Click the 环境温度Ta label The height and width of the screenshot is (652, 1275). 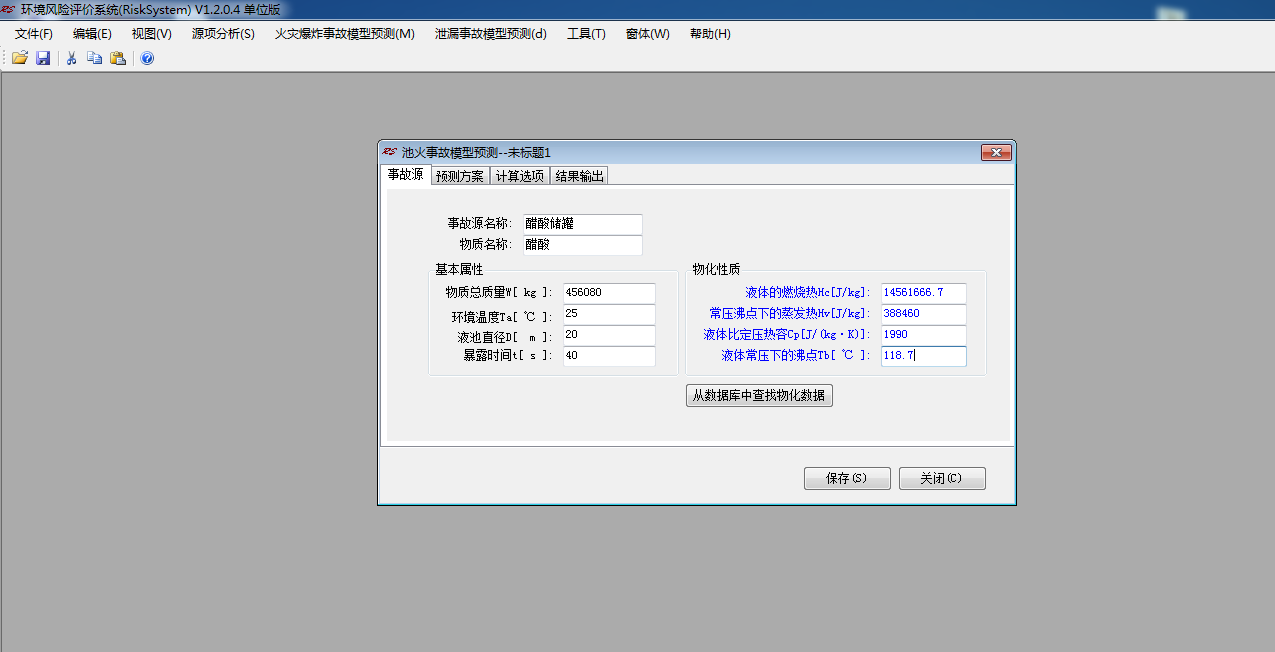click(501, 317)
